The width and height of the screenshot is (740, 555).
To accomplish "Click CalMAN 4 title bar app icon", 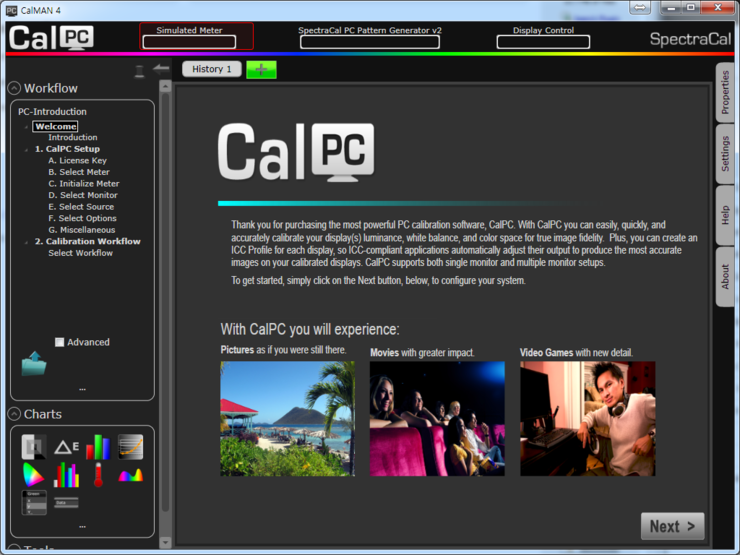I will (11, 10).
